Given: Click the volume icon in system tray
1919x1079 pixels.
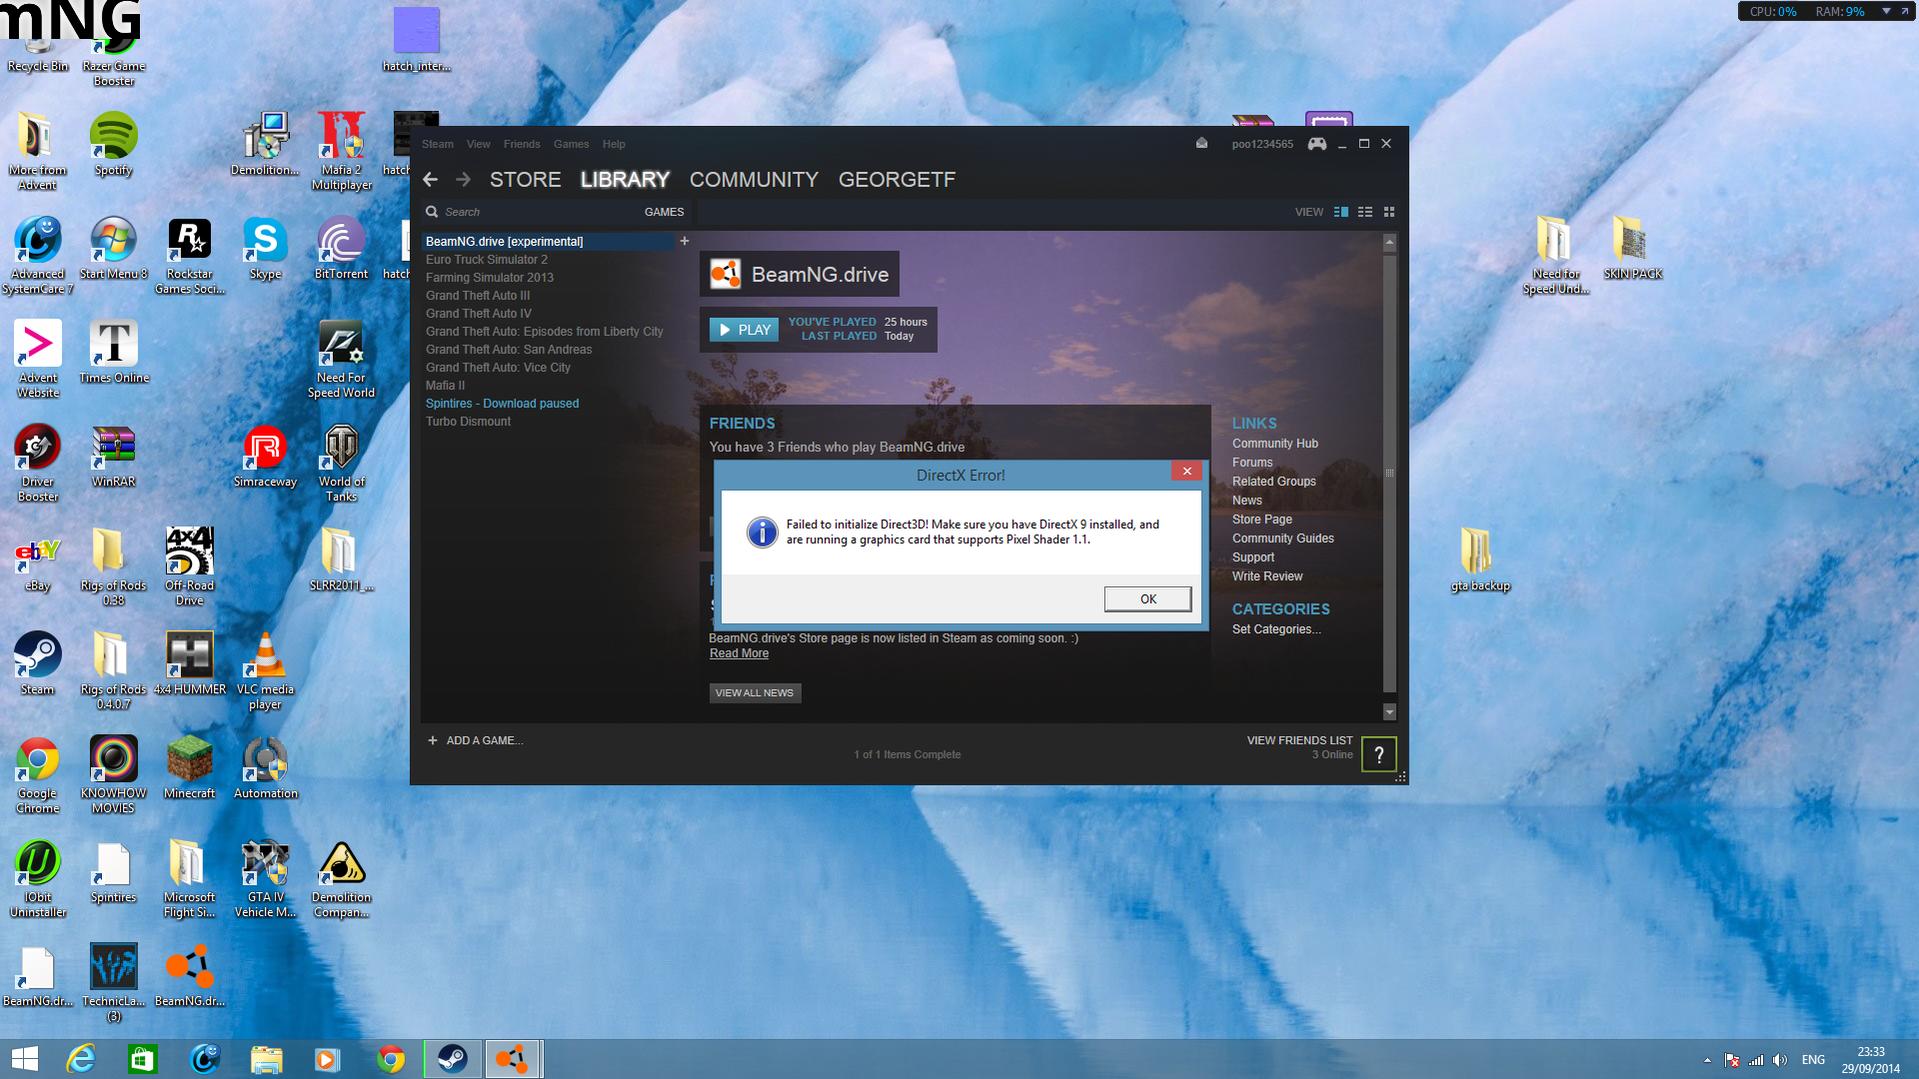Looking at the screenshot, I should tap(1779, 1060).
